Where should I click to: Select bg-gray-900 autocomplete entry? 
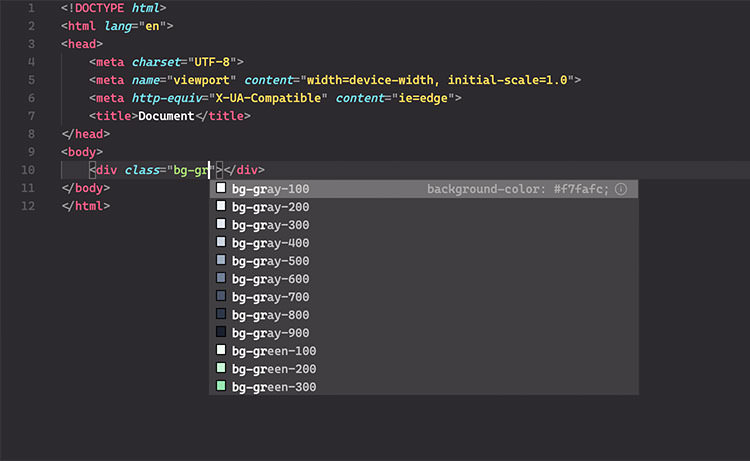pos(424,333)
